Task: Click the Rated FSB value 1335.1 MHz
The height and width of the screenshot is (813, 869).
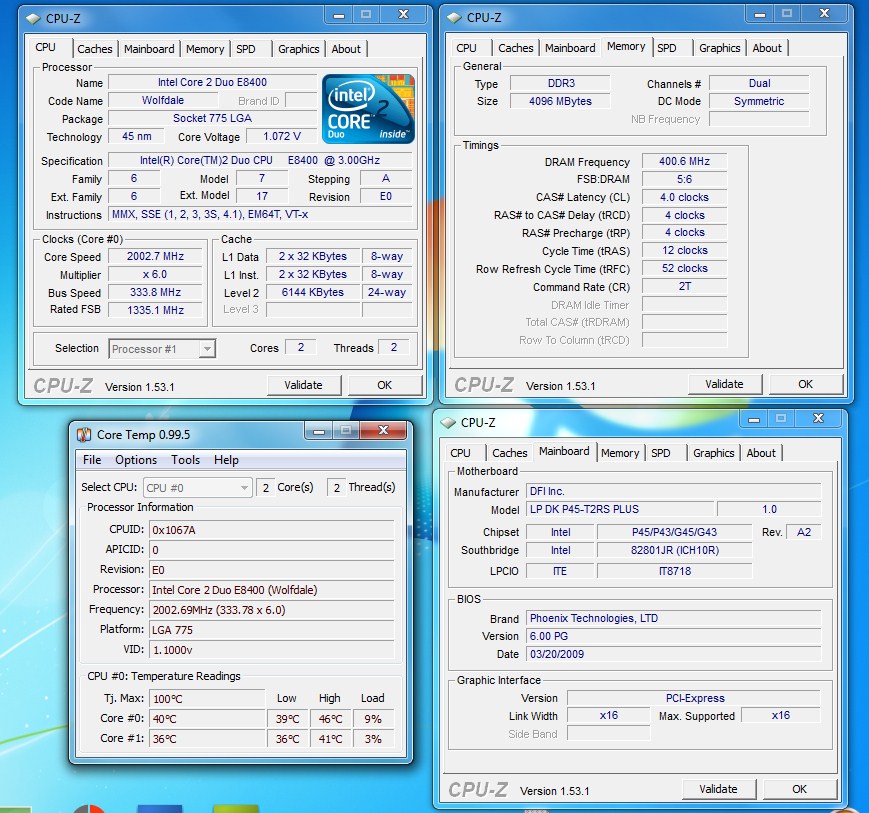Action: (x=155, y=310)
